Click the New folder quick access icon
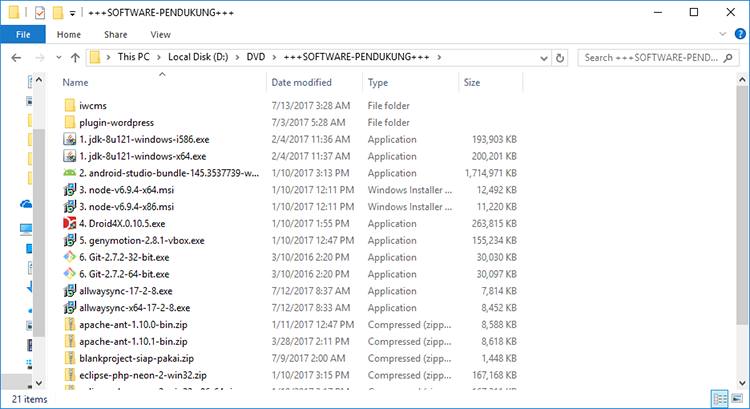Screen dimensions: 750x409 point(58,13)
